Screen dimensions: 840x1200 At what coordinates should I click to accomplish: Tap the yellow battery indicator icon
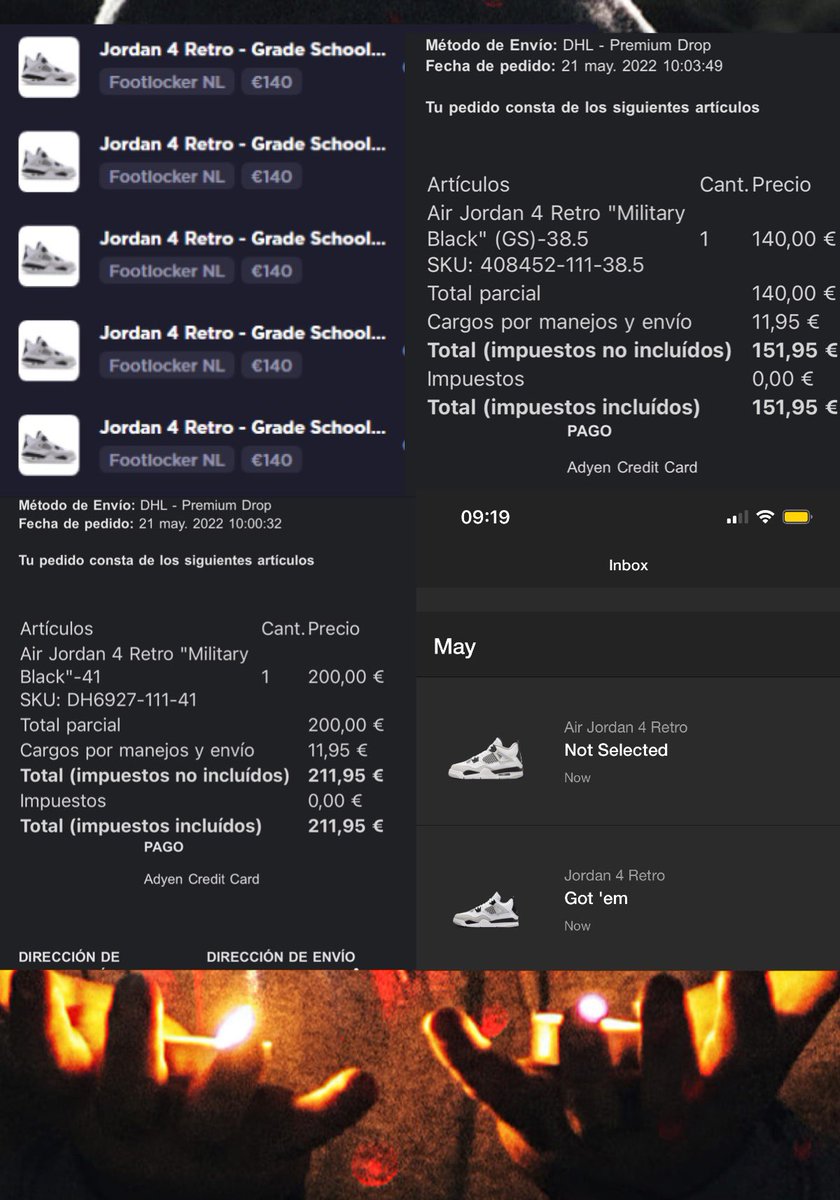797,517
